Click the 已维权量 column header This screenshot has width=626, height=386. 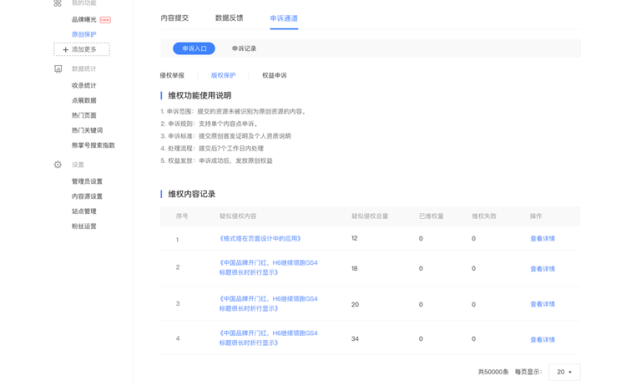pyautogui.click(x=431, y=216)
